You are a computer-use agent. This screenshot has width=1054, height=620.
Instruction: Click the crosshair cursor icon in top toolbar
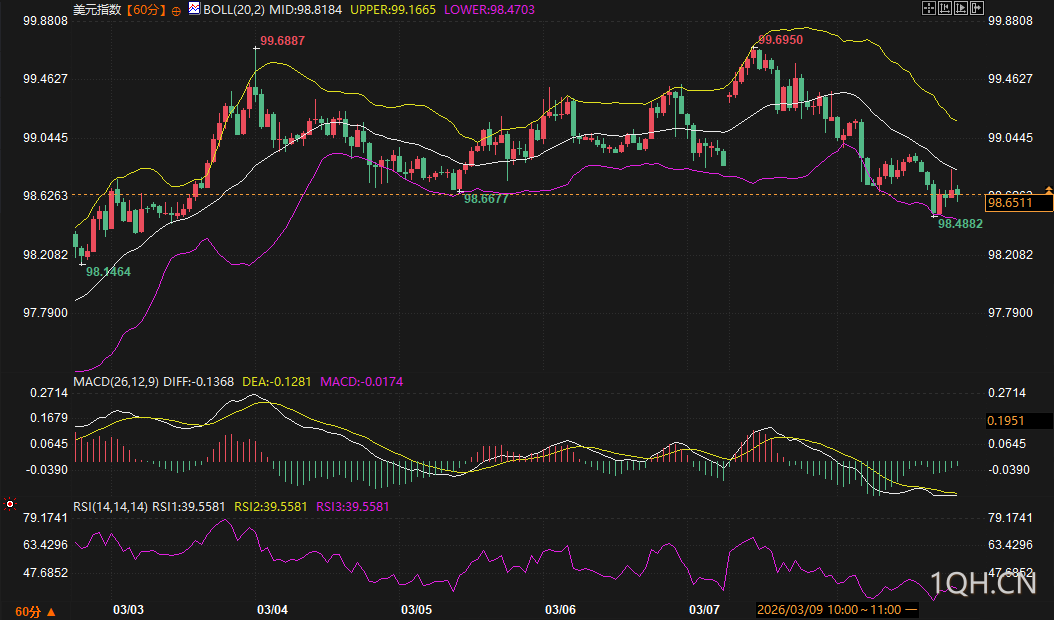pyautogui.click(x=929, y=8)
